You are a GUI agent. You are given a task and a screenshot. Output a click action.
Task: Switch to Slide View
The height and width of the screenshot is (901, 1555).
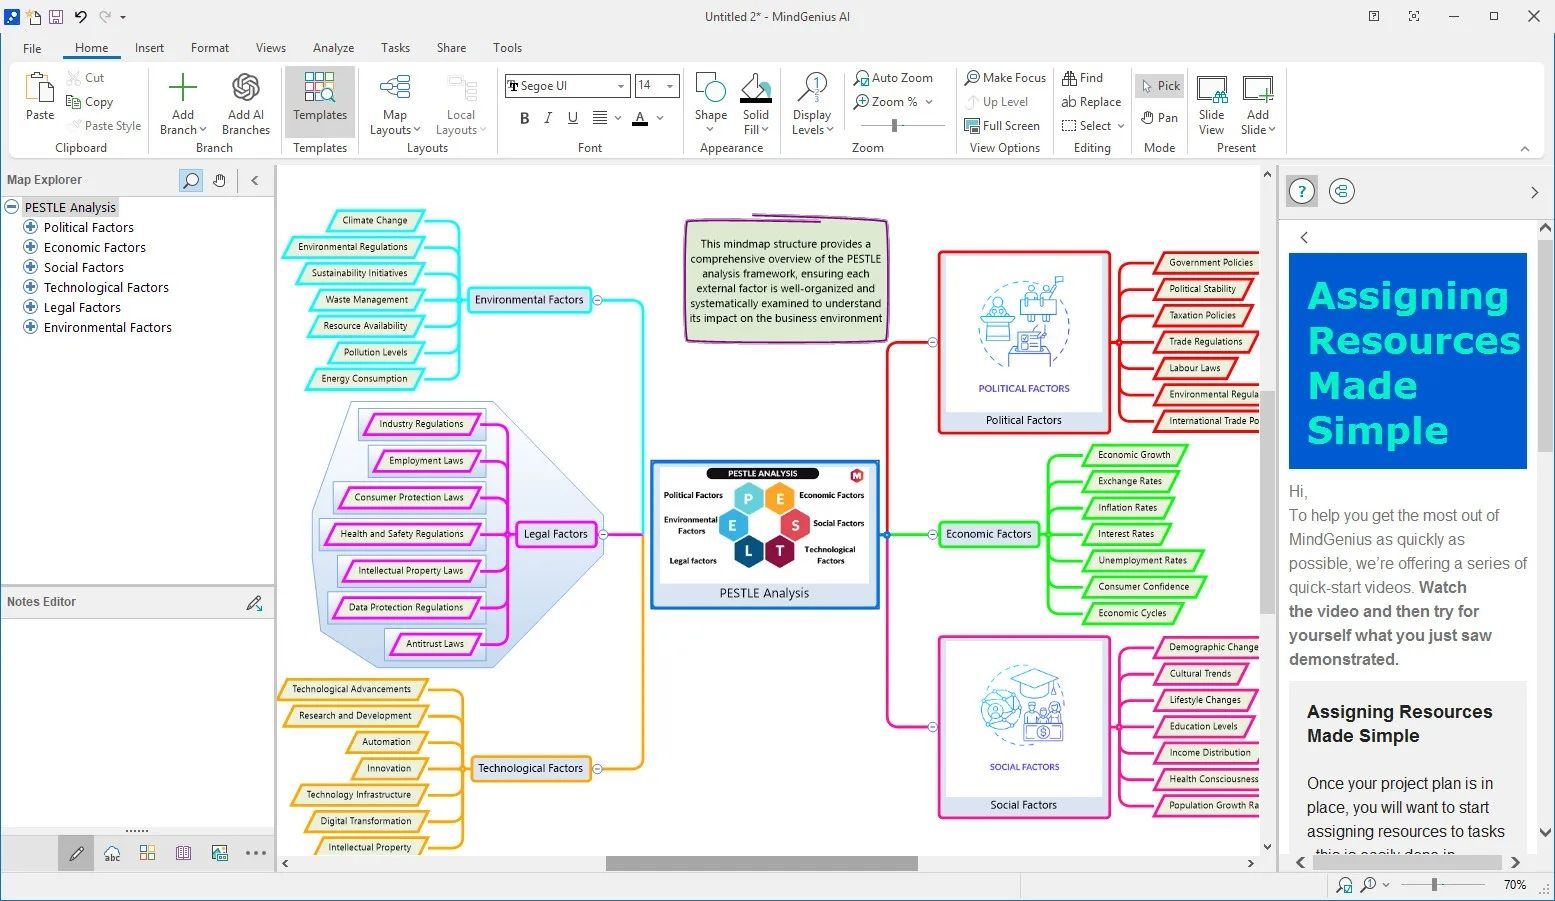point(1211,103)
